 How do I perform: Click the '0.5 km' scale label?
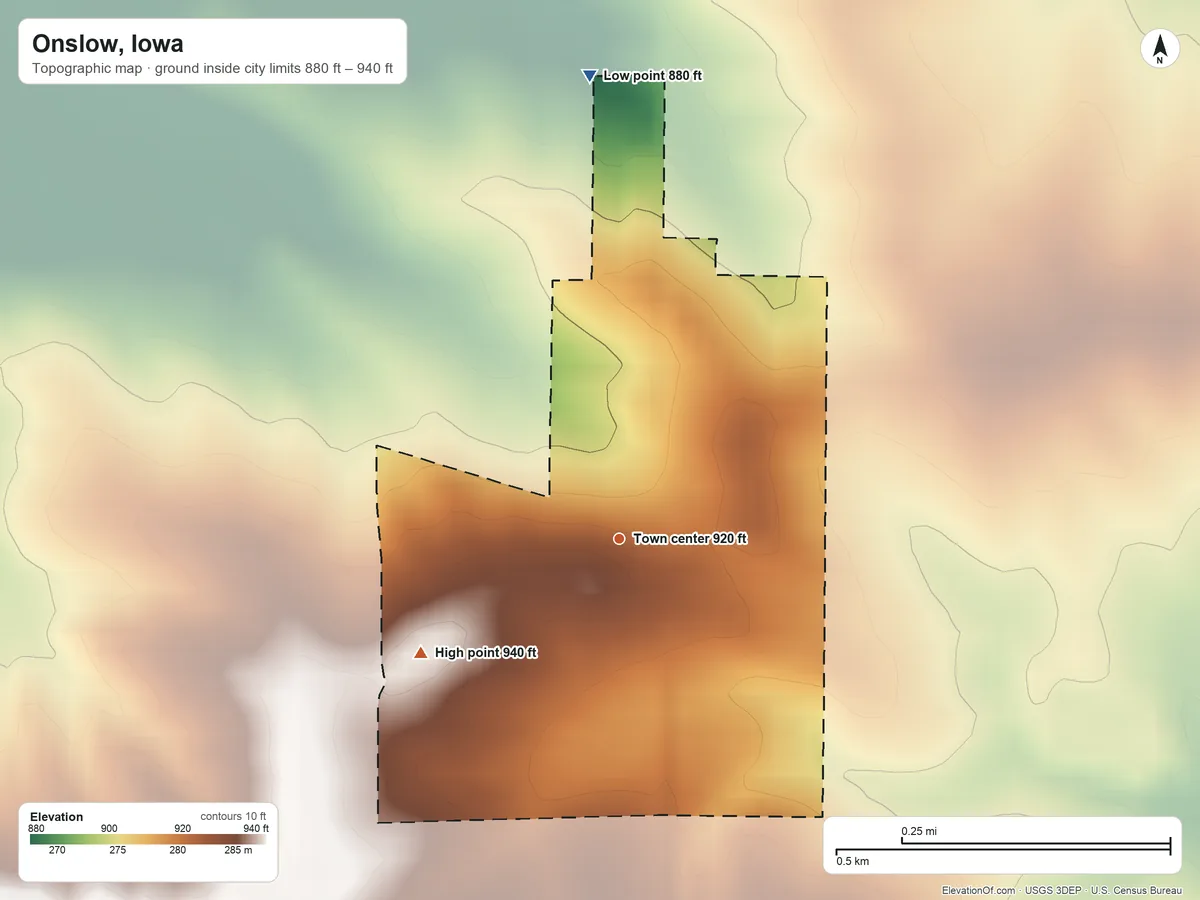click(x=853, y=861)
